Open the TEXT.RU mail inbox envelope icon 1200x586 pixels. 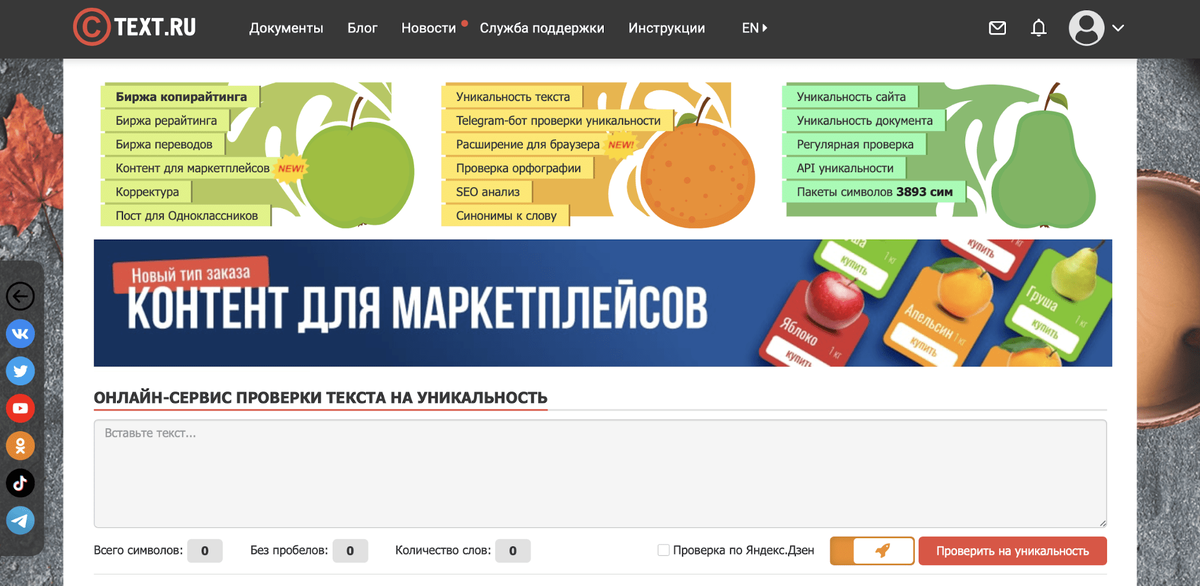pos(997,28)
